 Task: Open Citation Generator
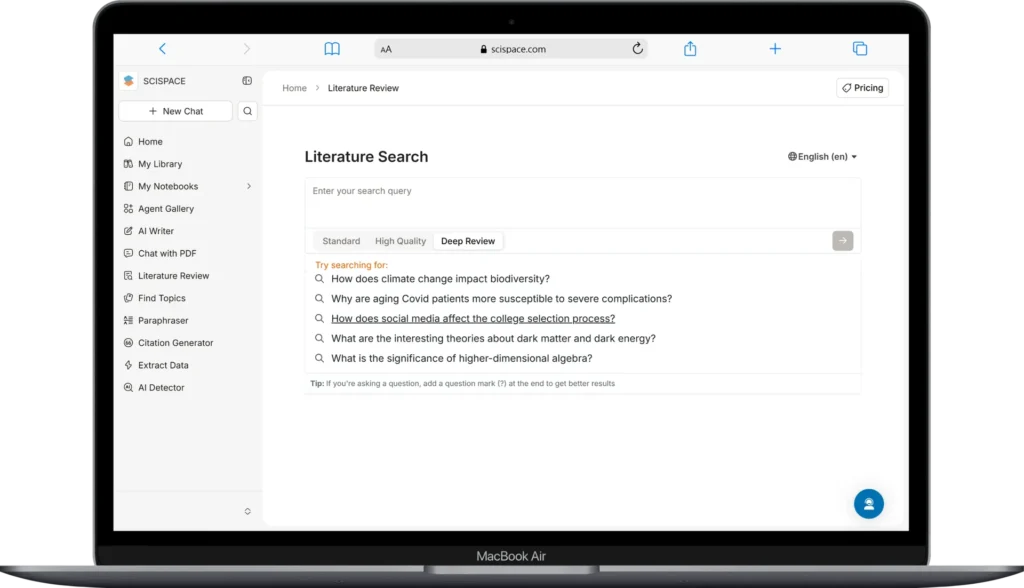click(175, 342)
